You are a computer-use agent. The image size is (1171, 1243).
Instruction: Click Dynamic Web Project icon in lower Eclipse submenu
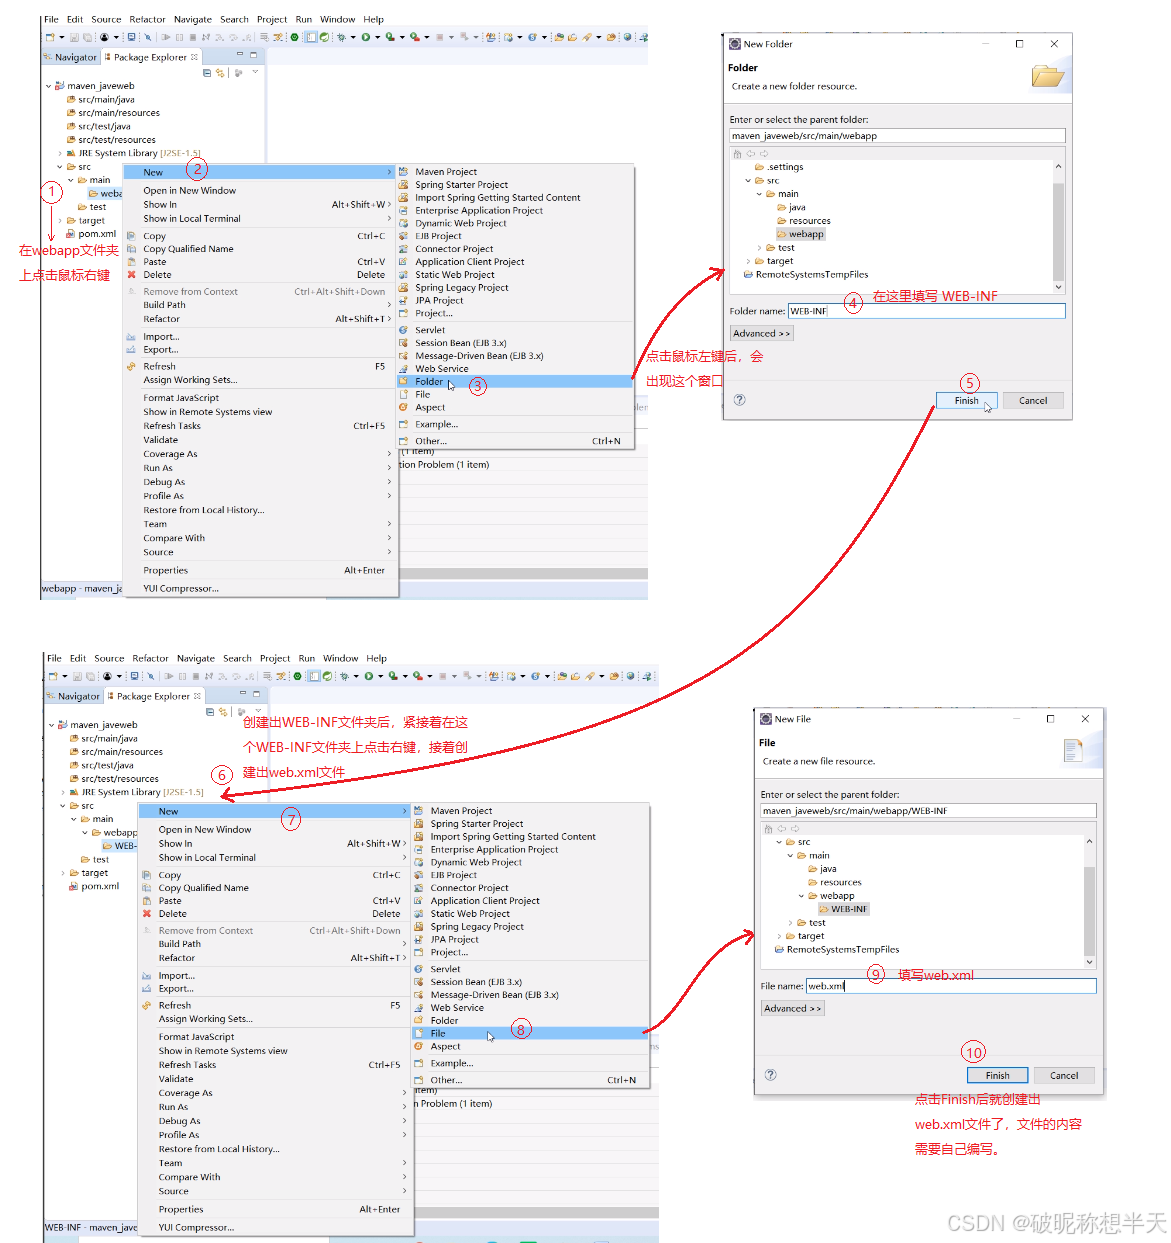(419, 862)
